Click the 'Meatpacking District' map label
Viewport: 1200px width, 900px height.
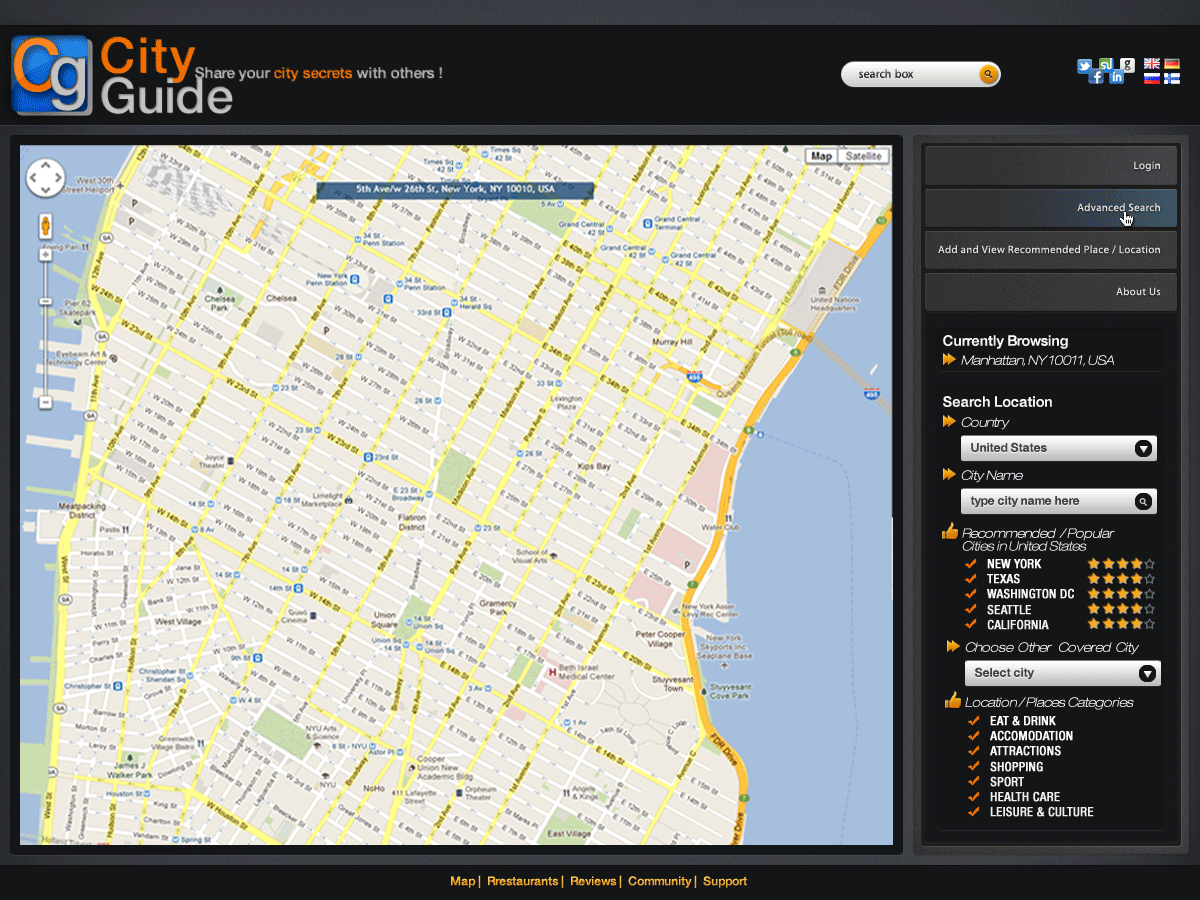81,512
